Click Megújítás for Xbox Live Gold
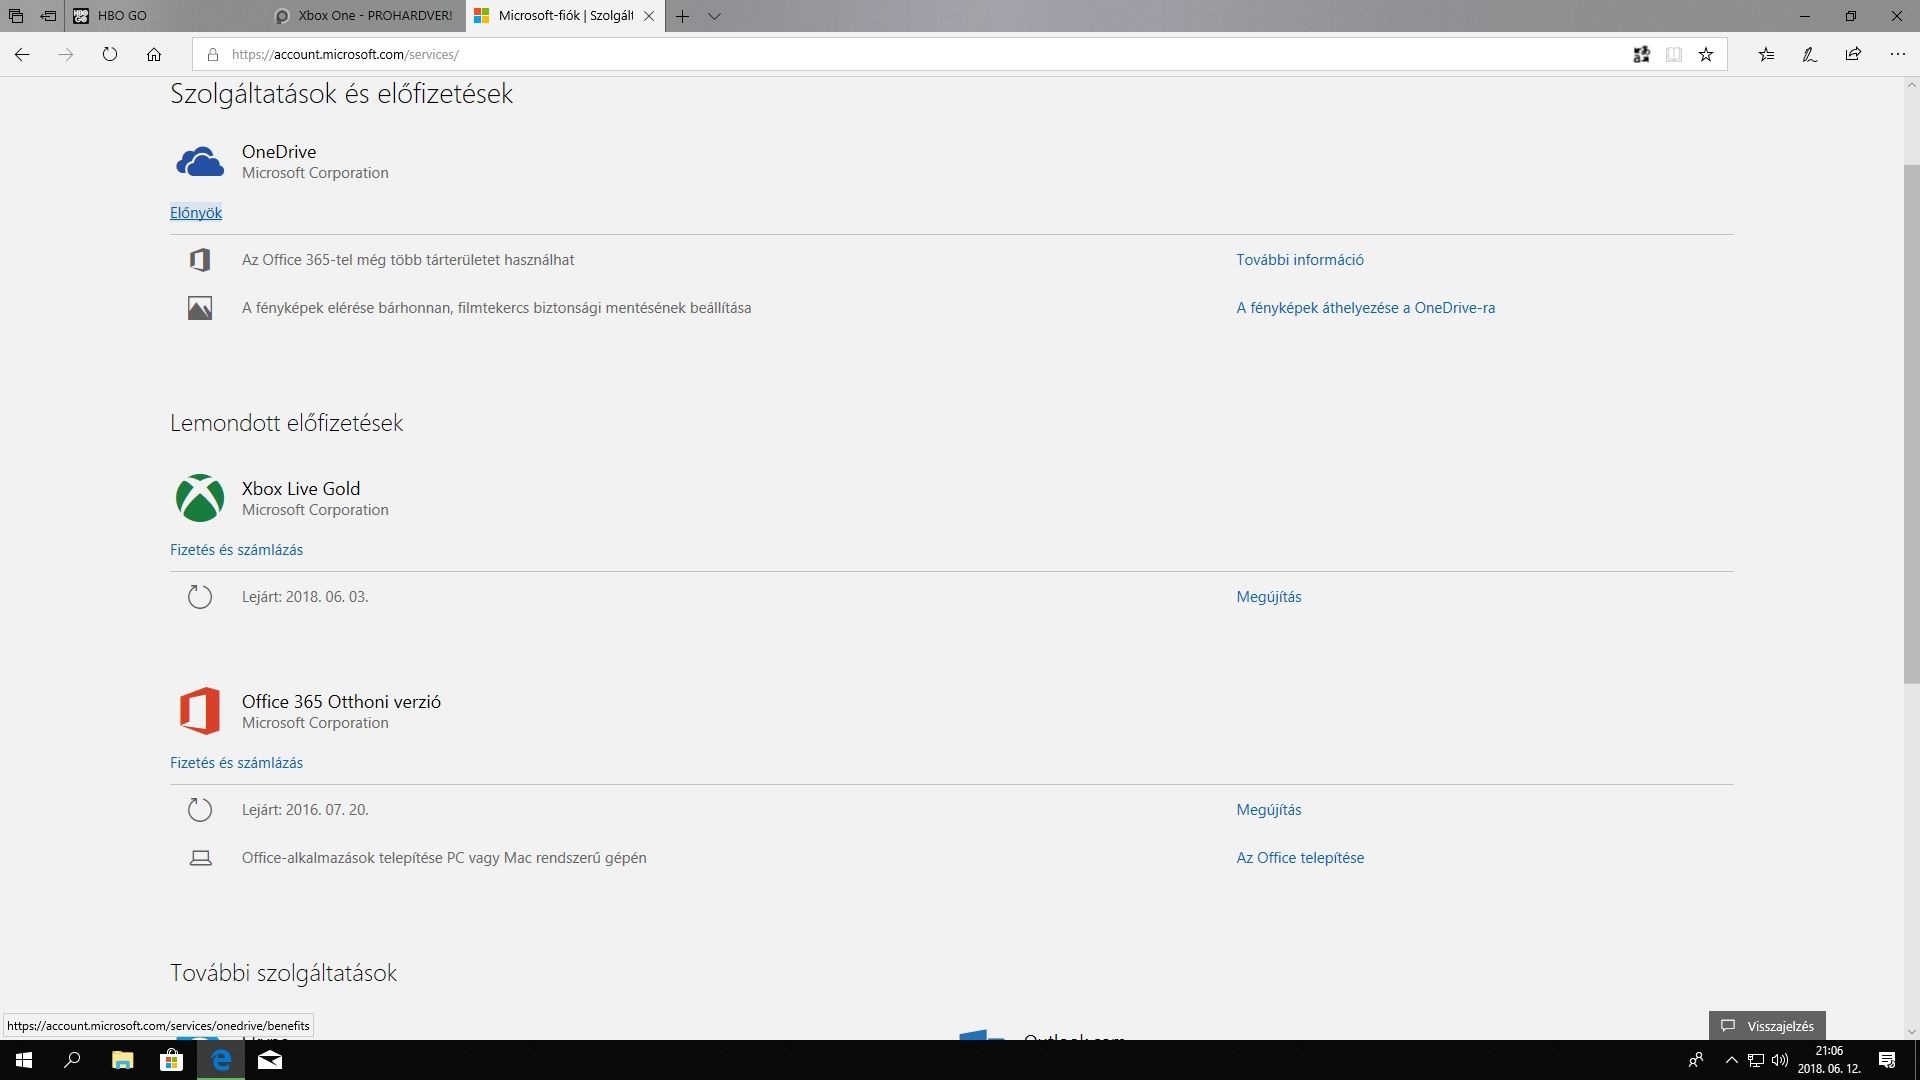1920x1080 pixels. pyautogui.click(x=1268, y=597)
